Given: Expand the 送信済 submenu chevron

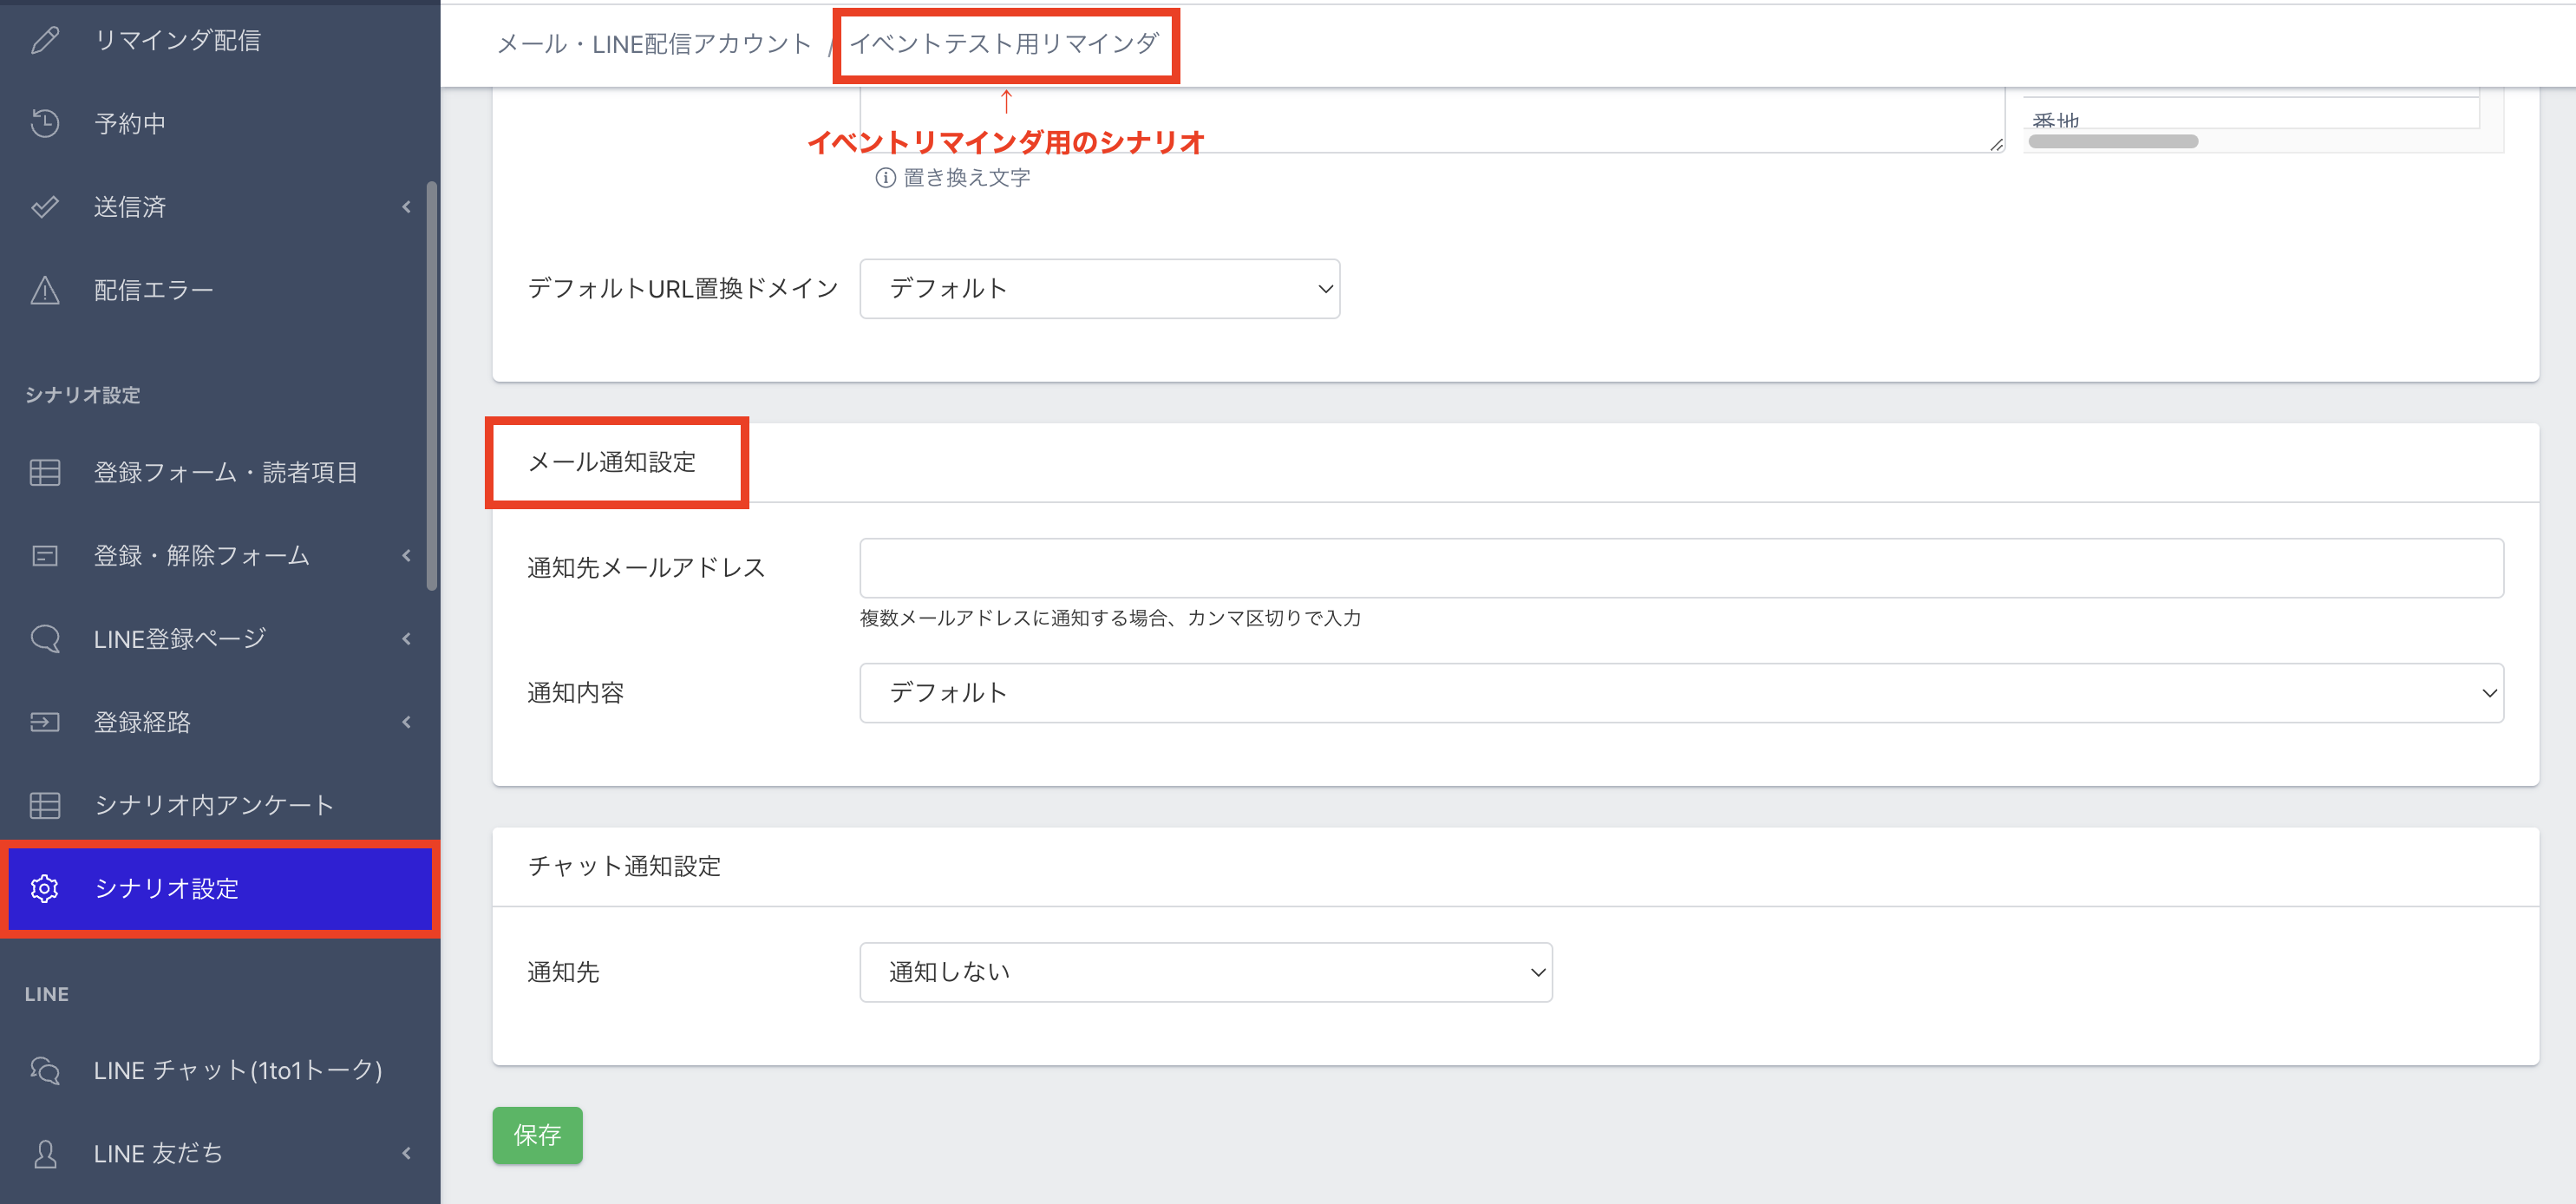Looking at the screenshot, I should [406, 207].
